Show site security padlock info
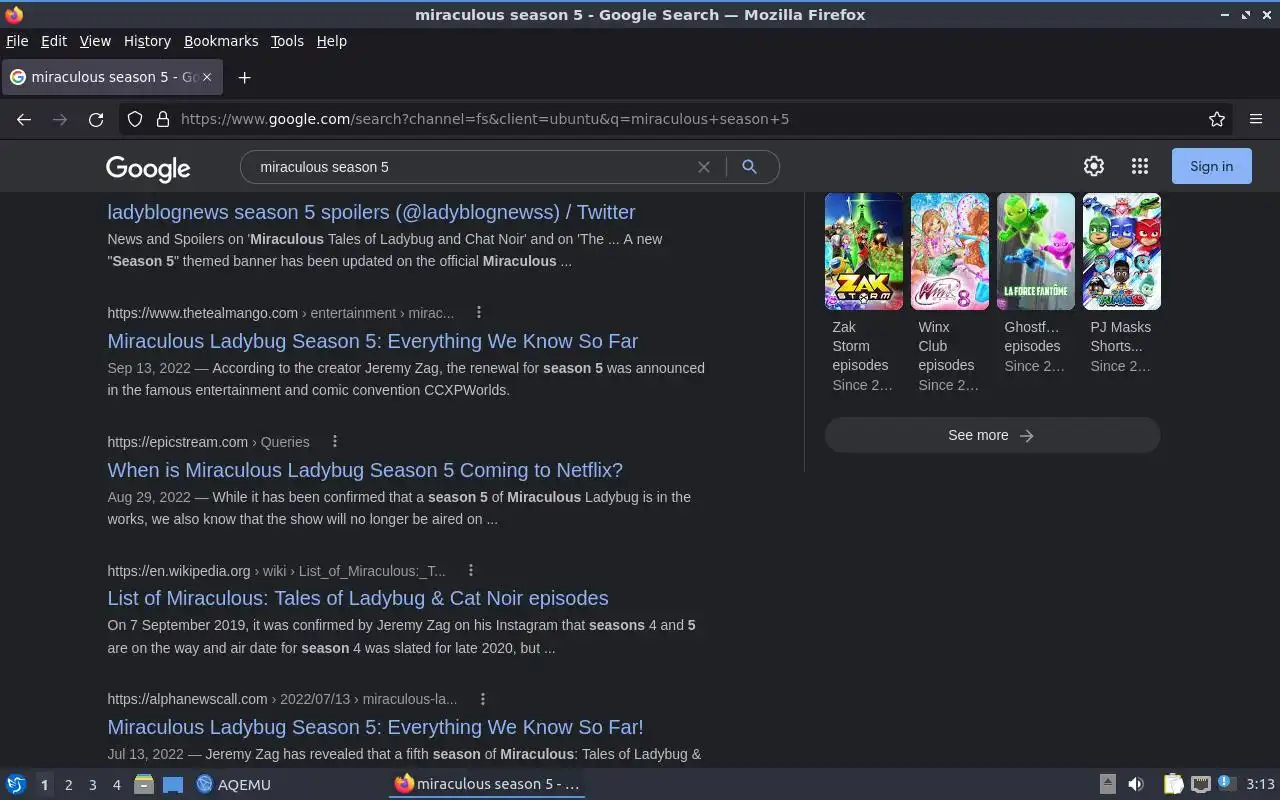This screenshot has height=800, width=1280. point(163,119)
